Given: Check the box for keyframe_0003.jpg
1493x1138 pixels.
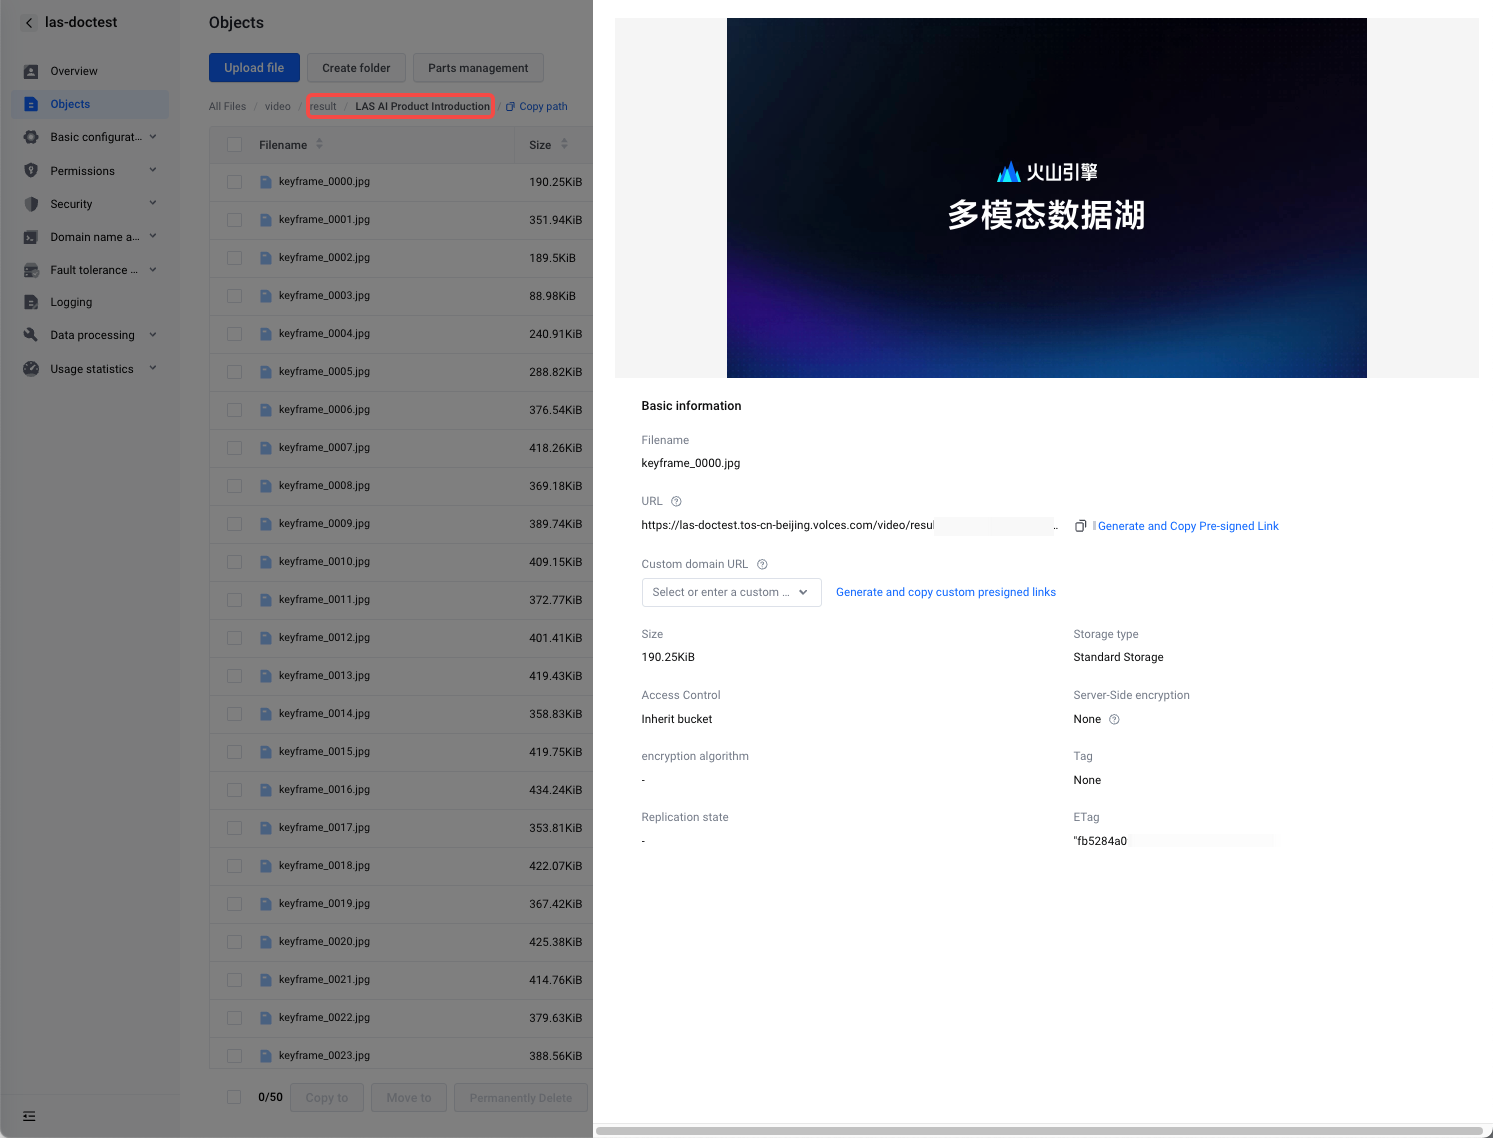Looking at the screenshot, I should click(x=234, y=296).
